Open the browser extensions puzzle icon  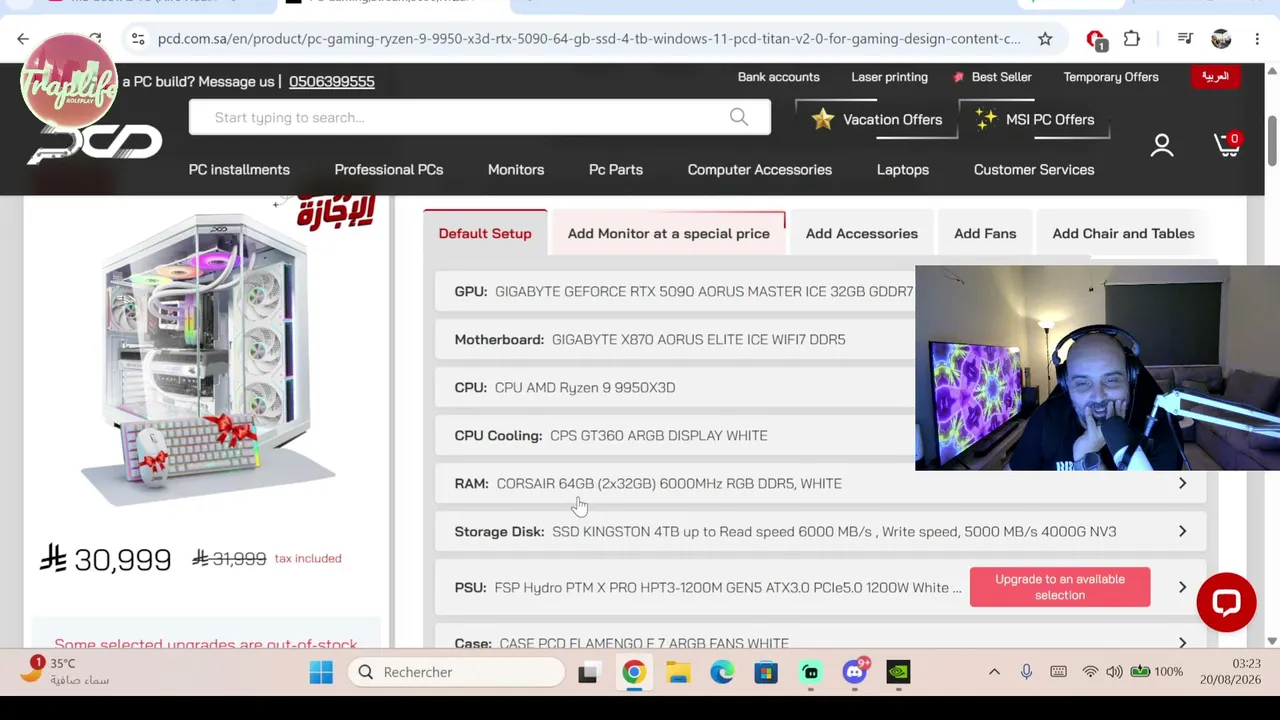tap(1132, 39)
